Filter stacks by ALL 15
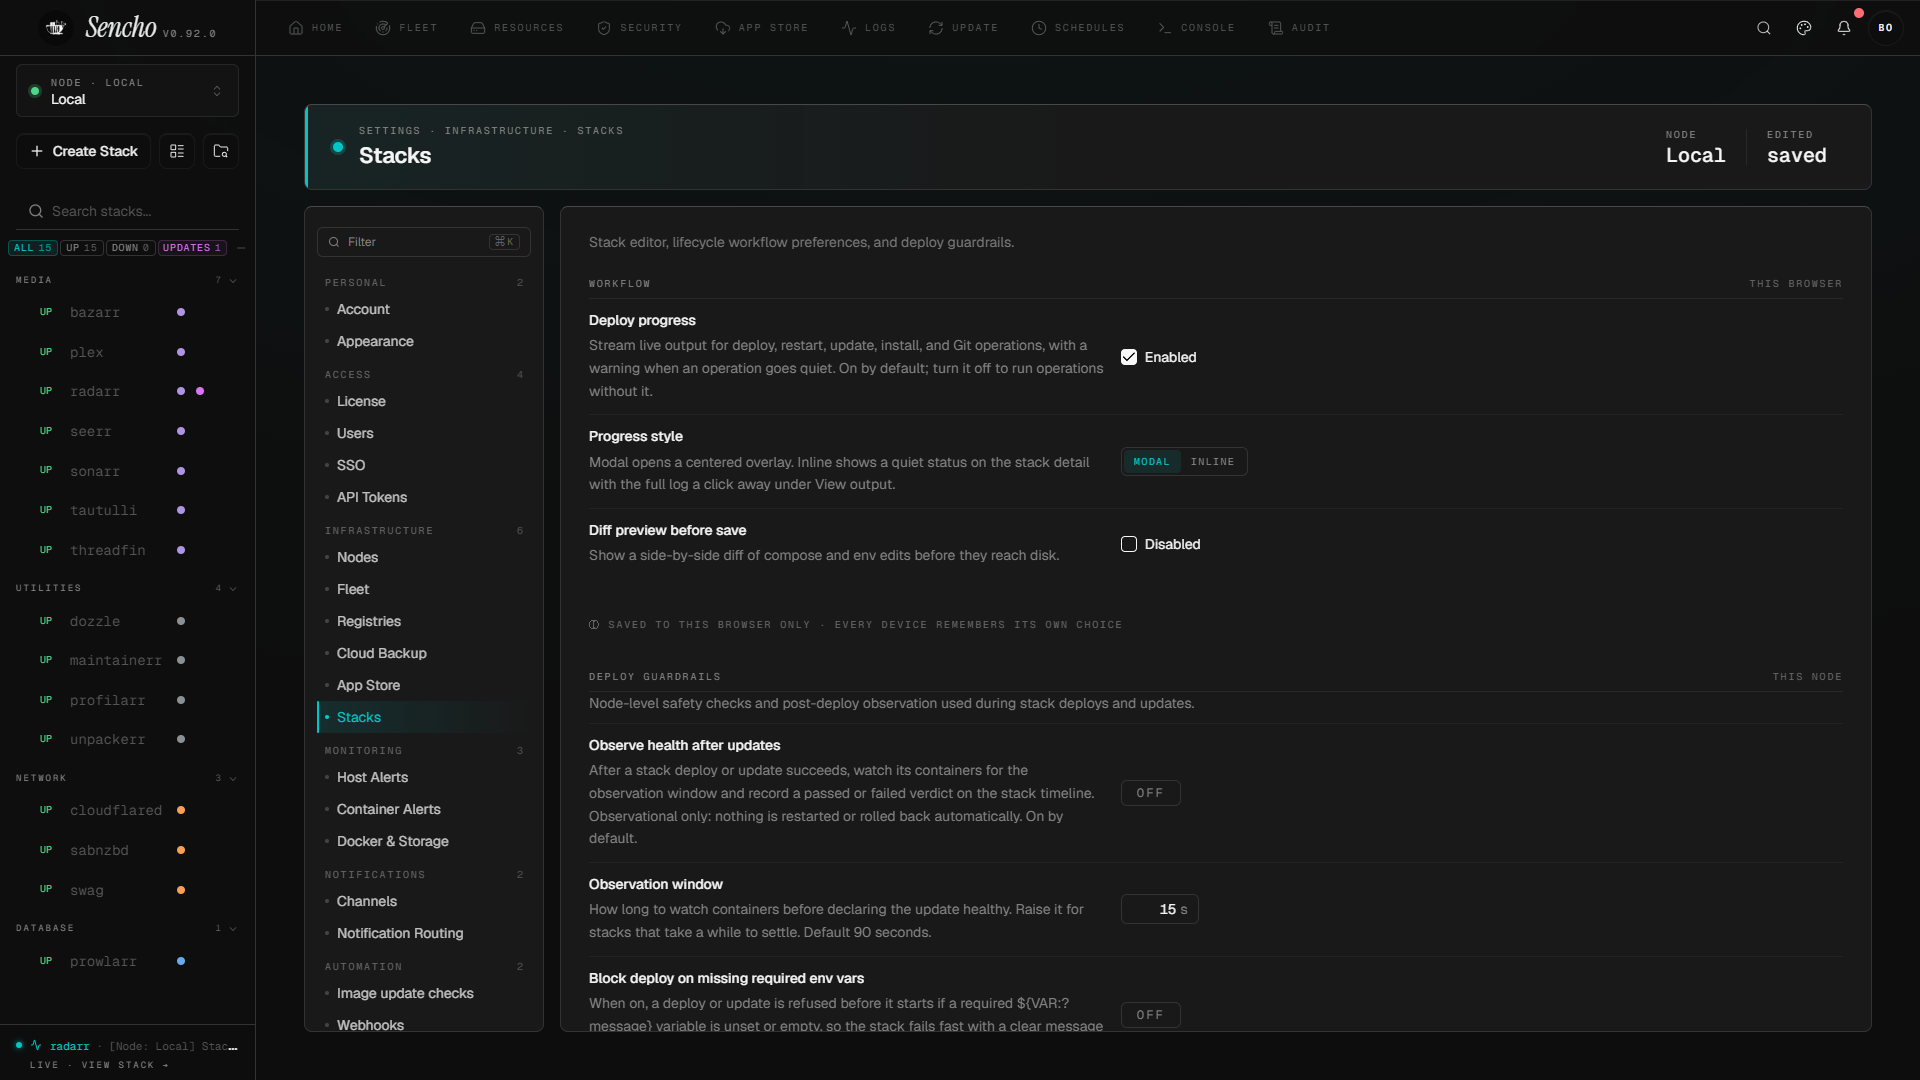 [x=33, y=248]
